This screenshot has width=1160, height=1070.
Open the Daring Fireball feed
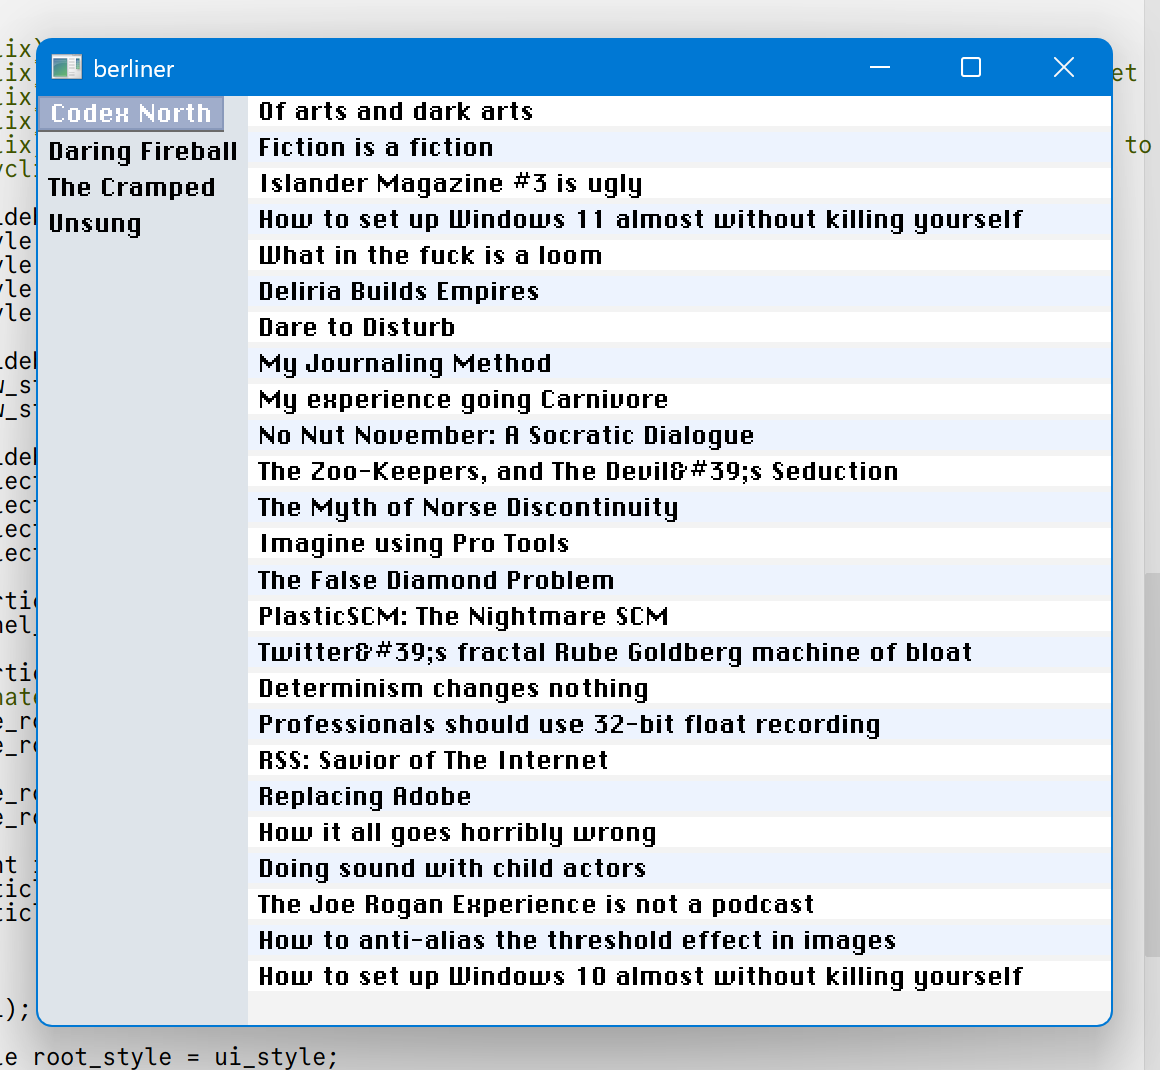(143, 151)
